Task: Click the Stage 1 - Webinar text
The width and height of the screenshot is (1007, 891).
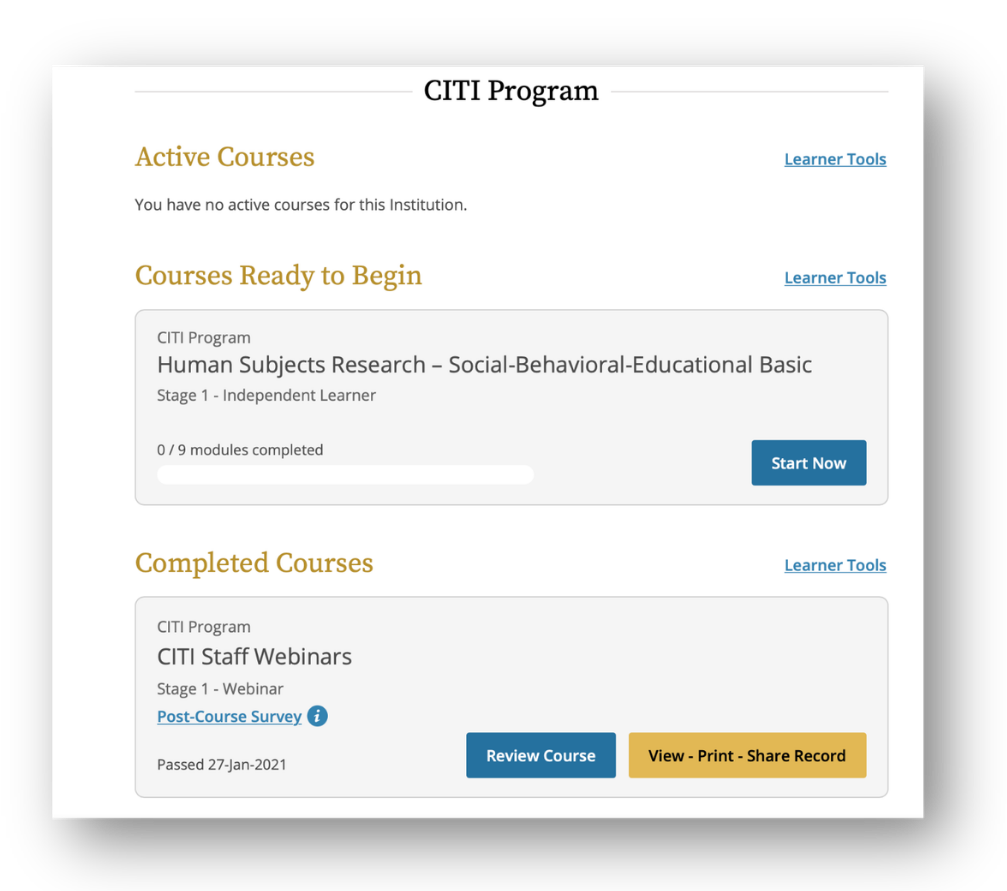Action: 220,689
